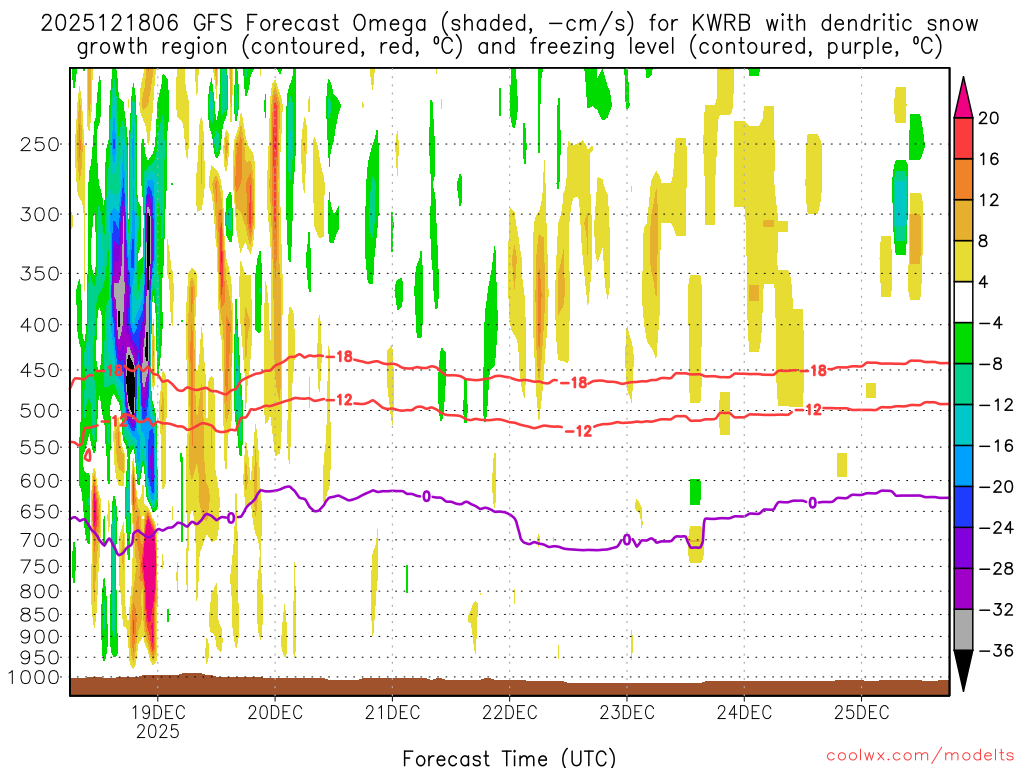Screen dimensions: 1024x768
Task: Click the 500 pressure level label
Action: (x=40, y=411)
